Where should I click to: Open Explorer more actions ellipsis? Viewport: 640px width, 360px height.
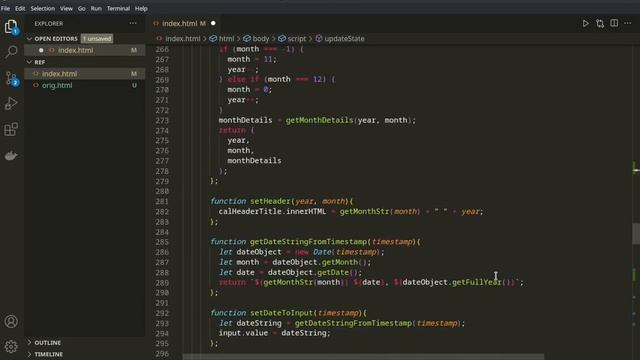pyautogui.click(x=133, y=23)
